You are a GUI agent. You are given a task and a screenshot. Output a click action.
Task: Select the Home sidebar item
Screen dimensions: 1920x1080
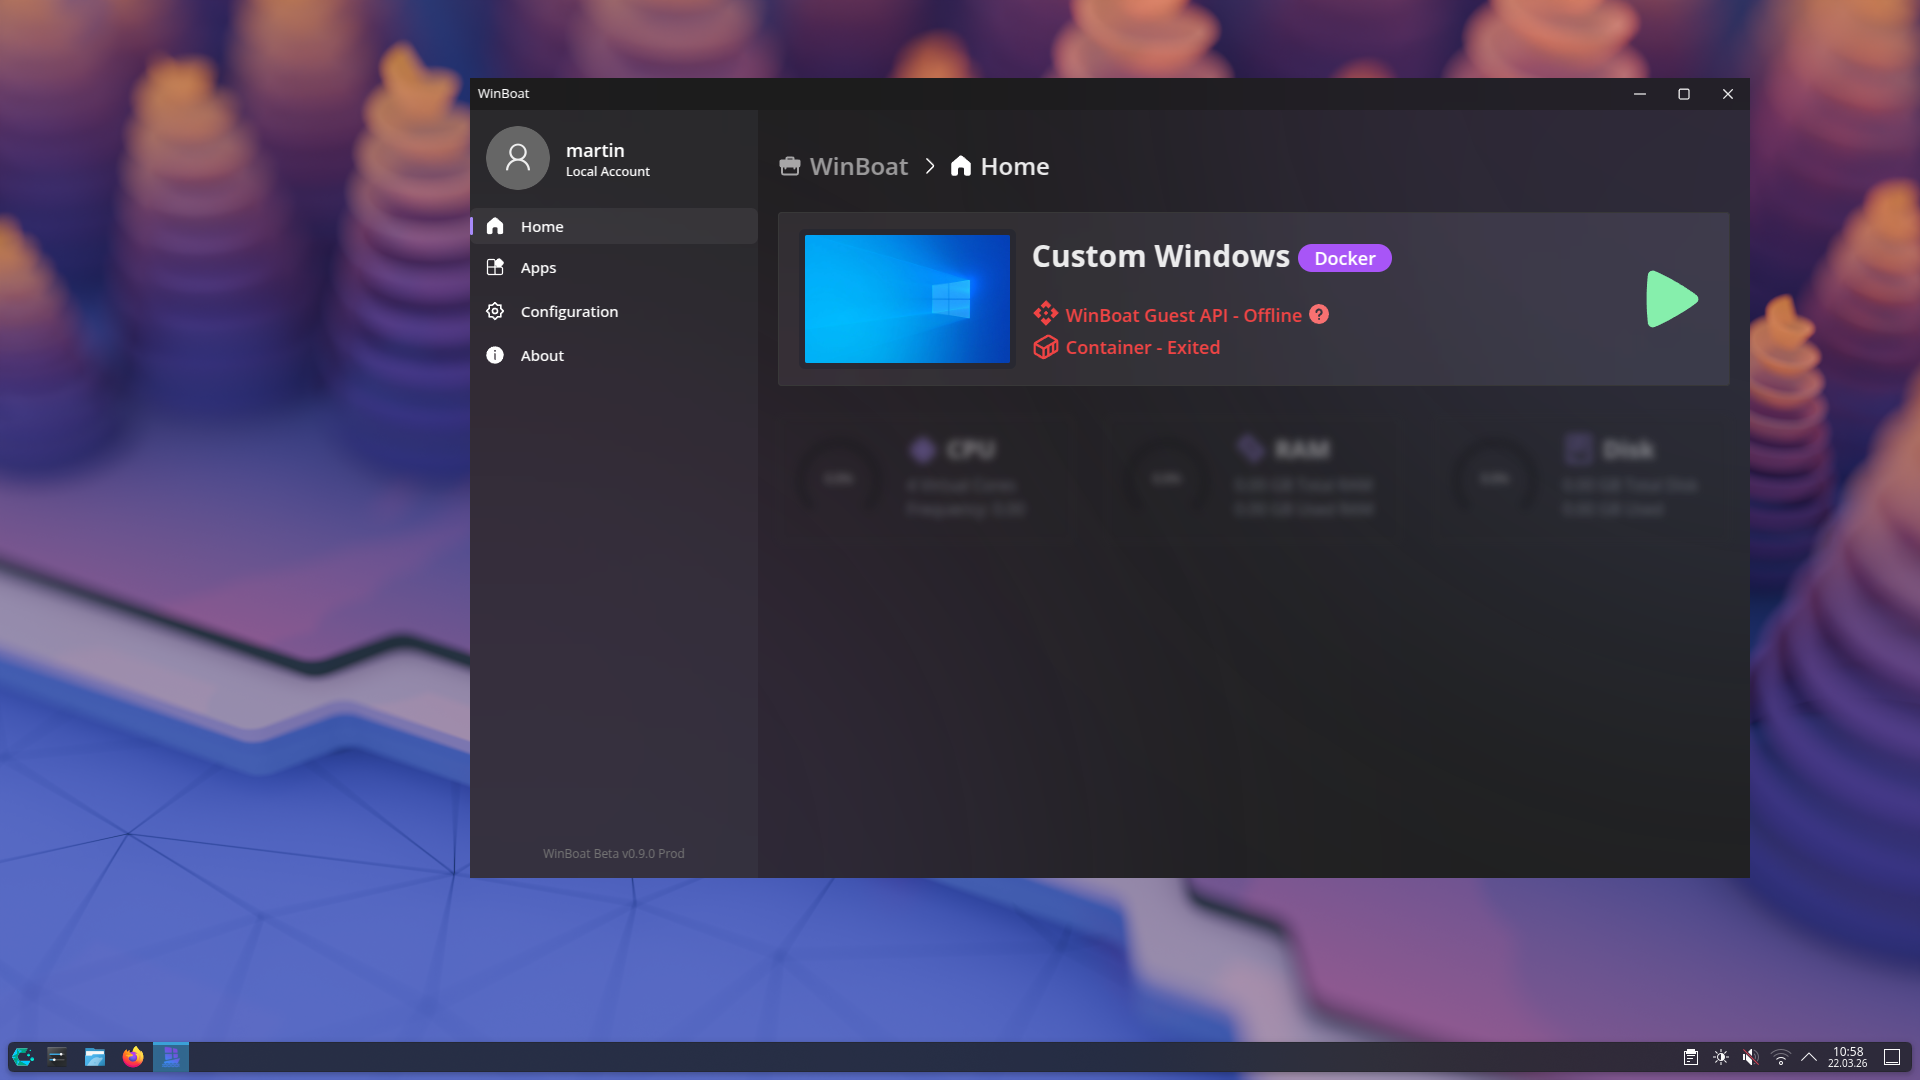click(x=542, y=227)
